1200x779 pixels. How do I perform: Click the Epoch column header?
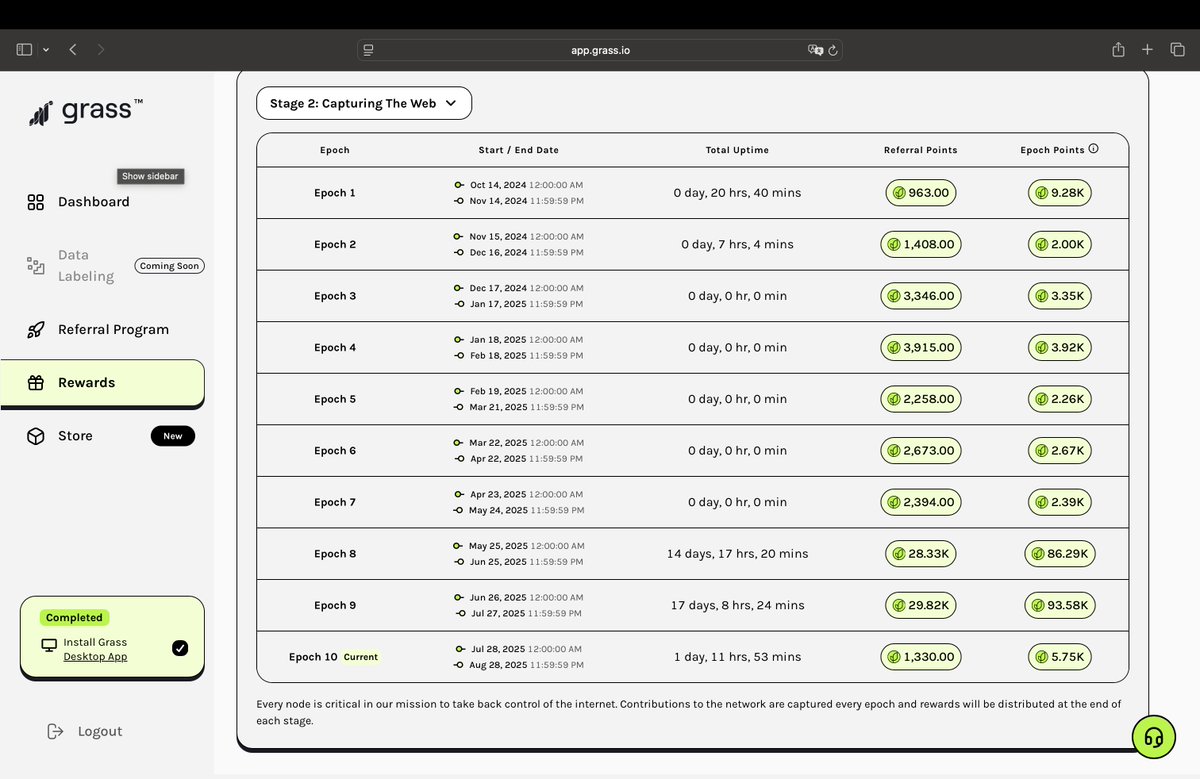[335, 150]
